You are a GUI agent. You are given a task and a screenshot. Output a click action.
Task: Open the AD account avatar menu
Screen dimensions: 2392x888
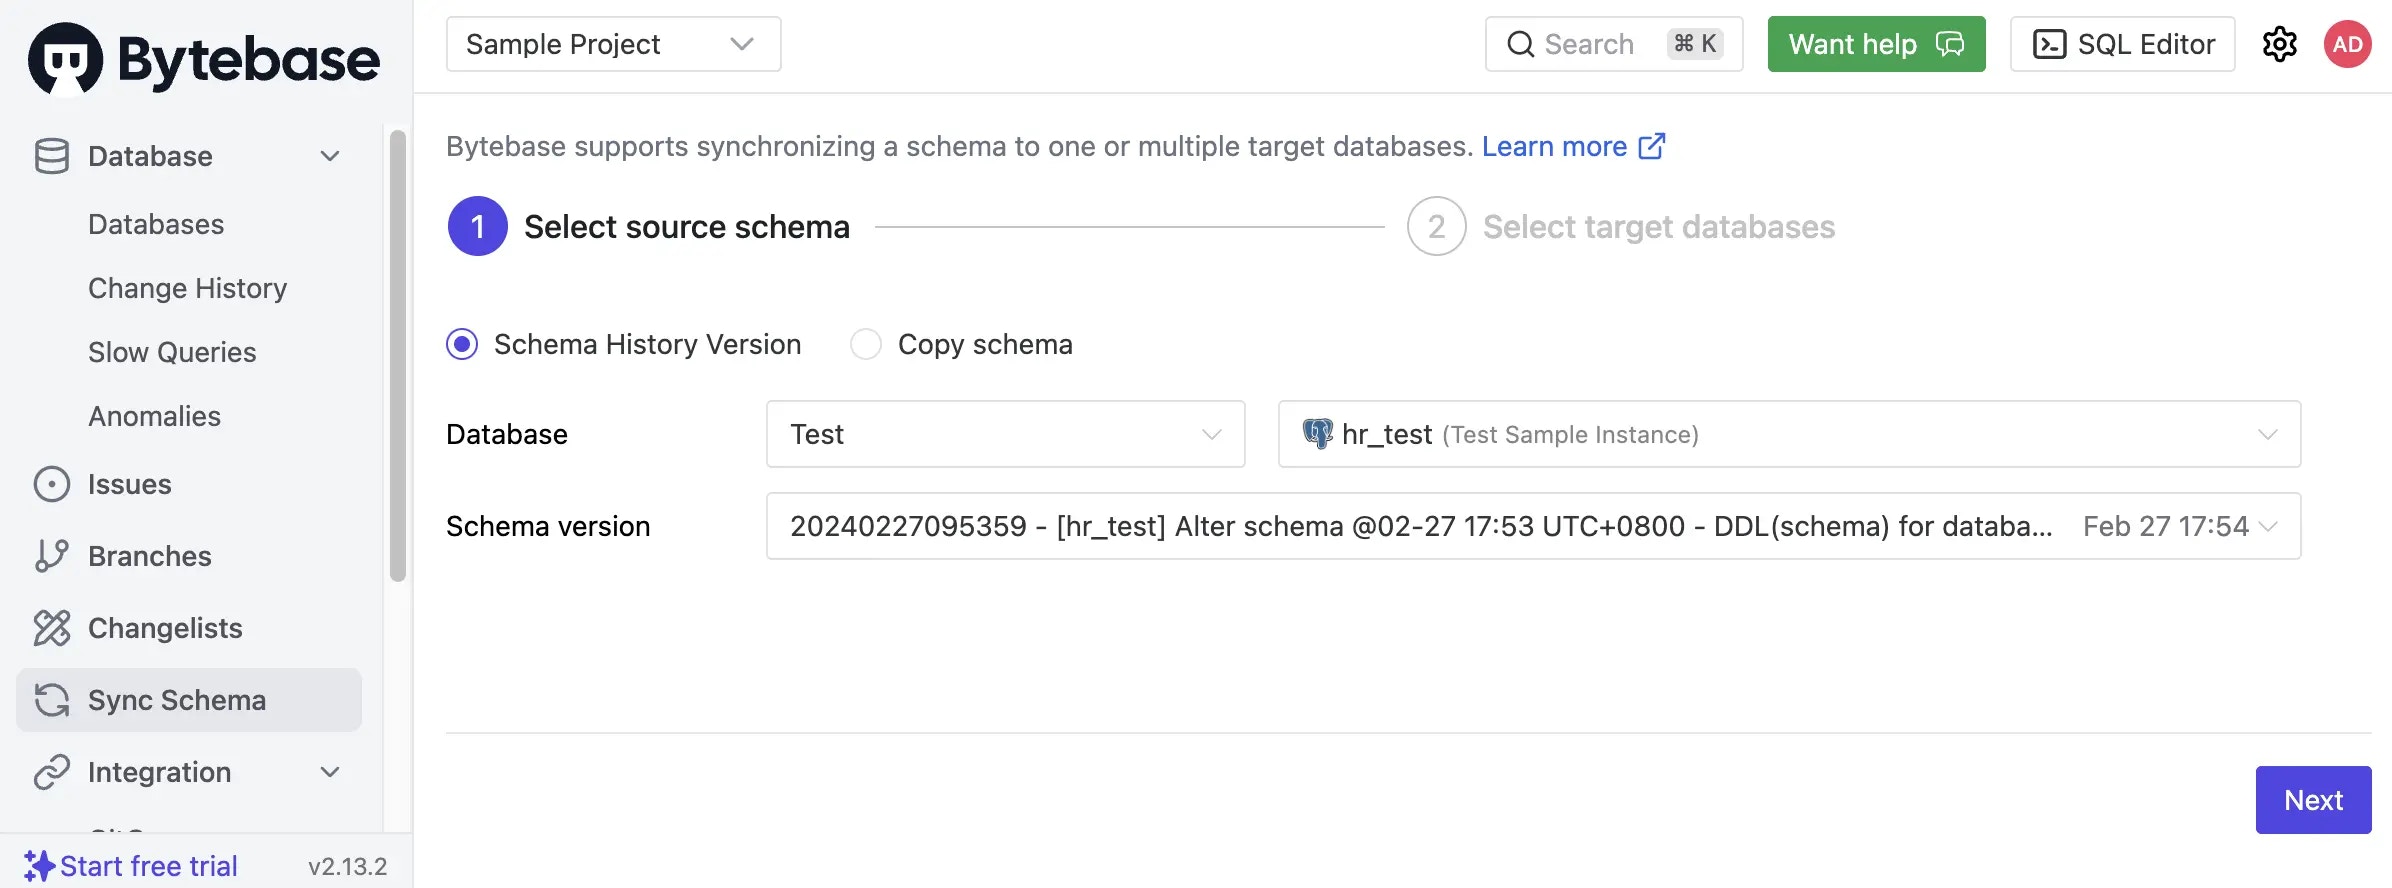2347,44
